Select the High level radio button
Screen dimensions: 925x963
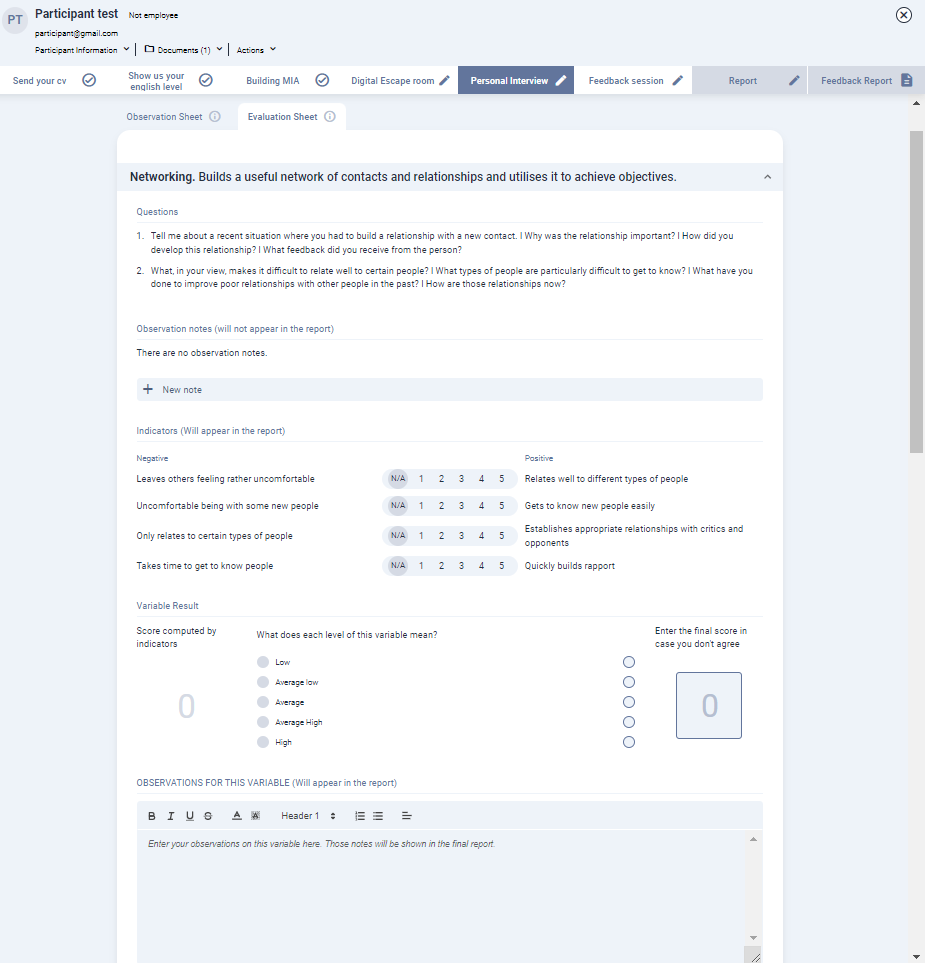point(628,742)
